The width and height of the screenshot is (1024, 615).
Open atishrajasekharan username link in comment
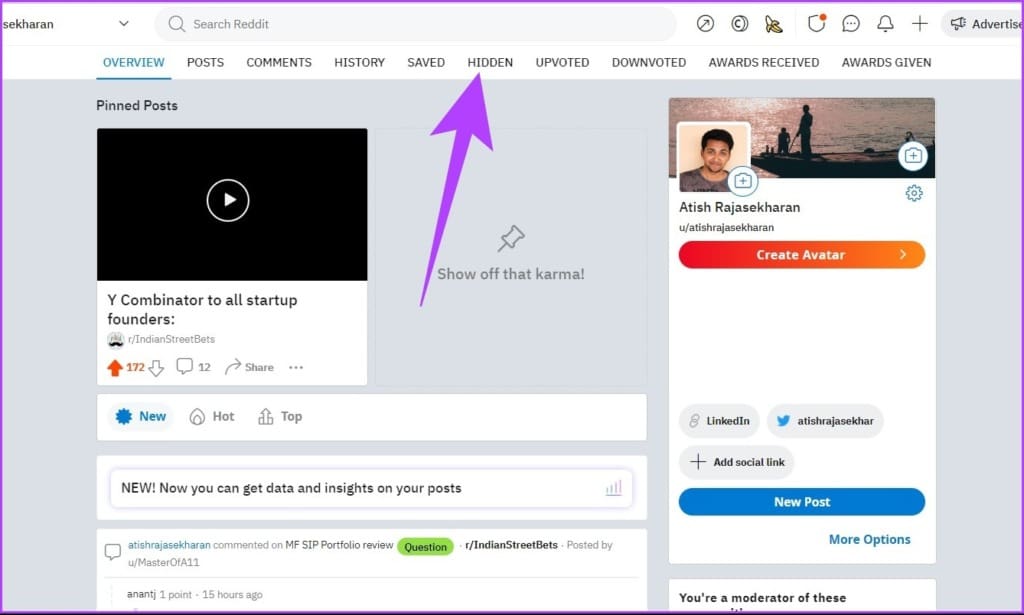169,545
